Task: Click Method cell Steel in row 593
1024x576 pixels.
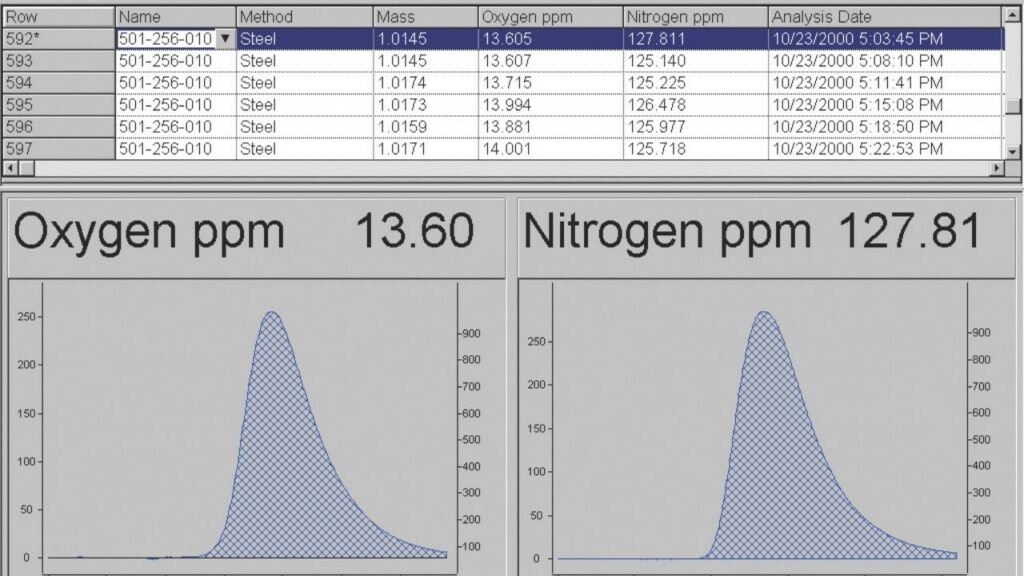Action: [x=304, y=61]
